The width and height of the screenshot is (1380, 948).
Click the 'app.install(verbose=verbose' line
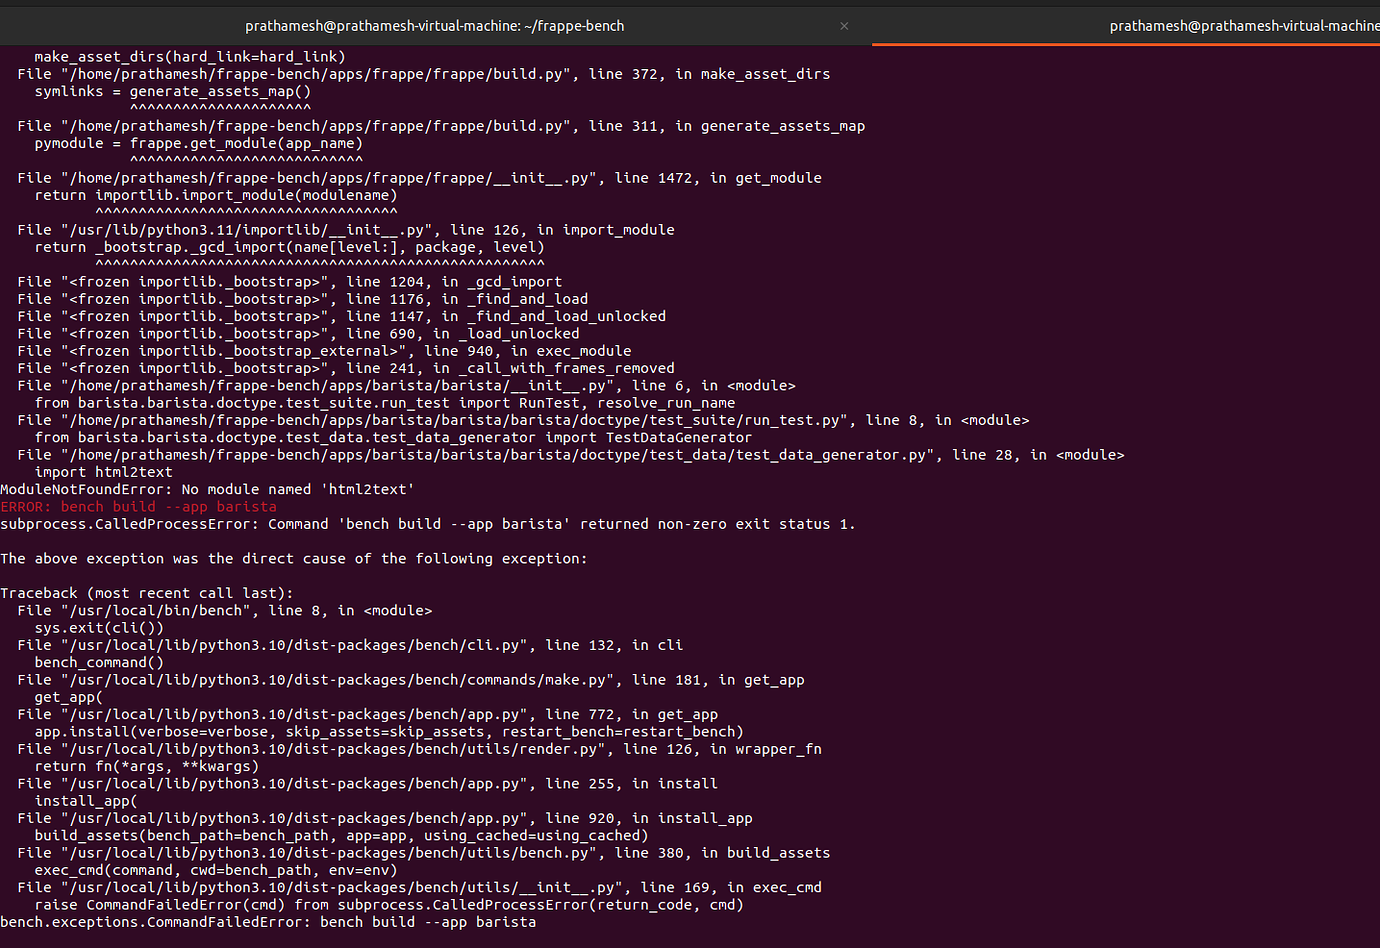(x=389, y=732)
